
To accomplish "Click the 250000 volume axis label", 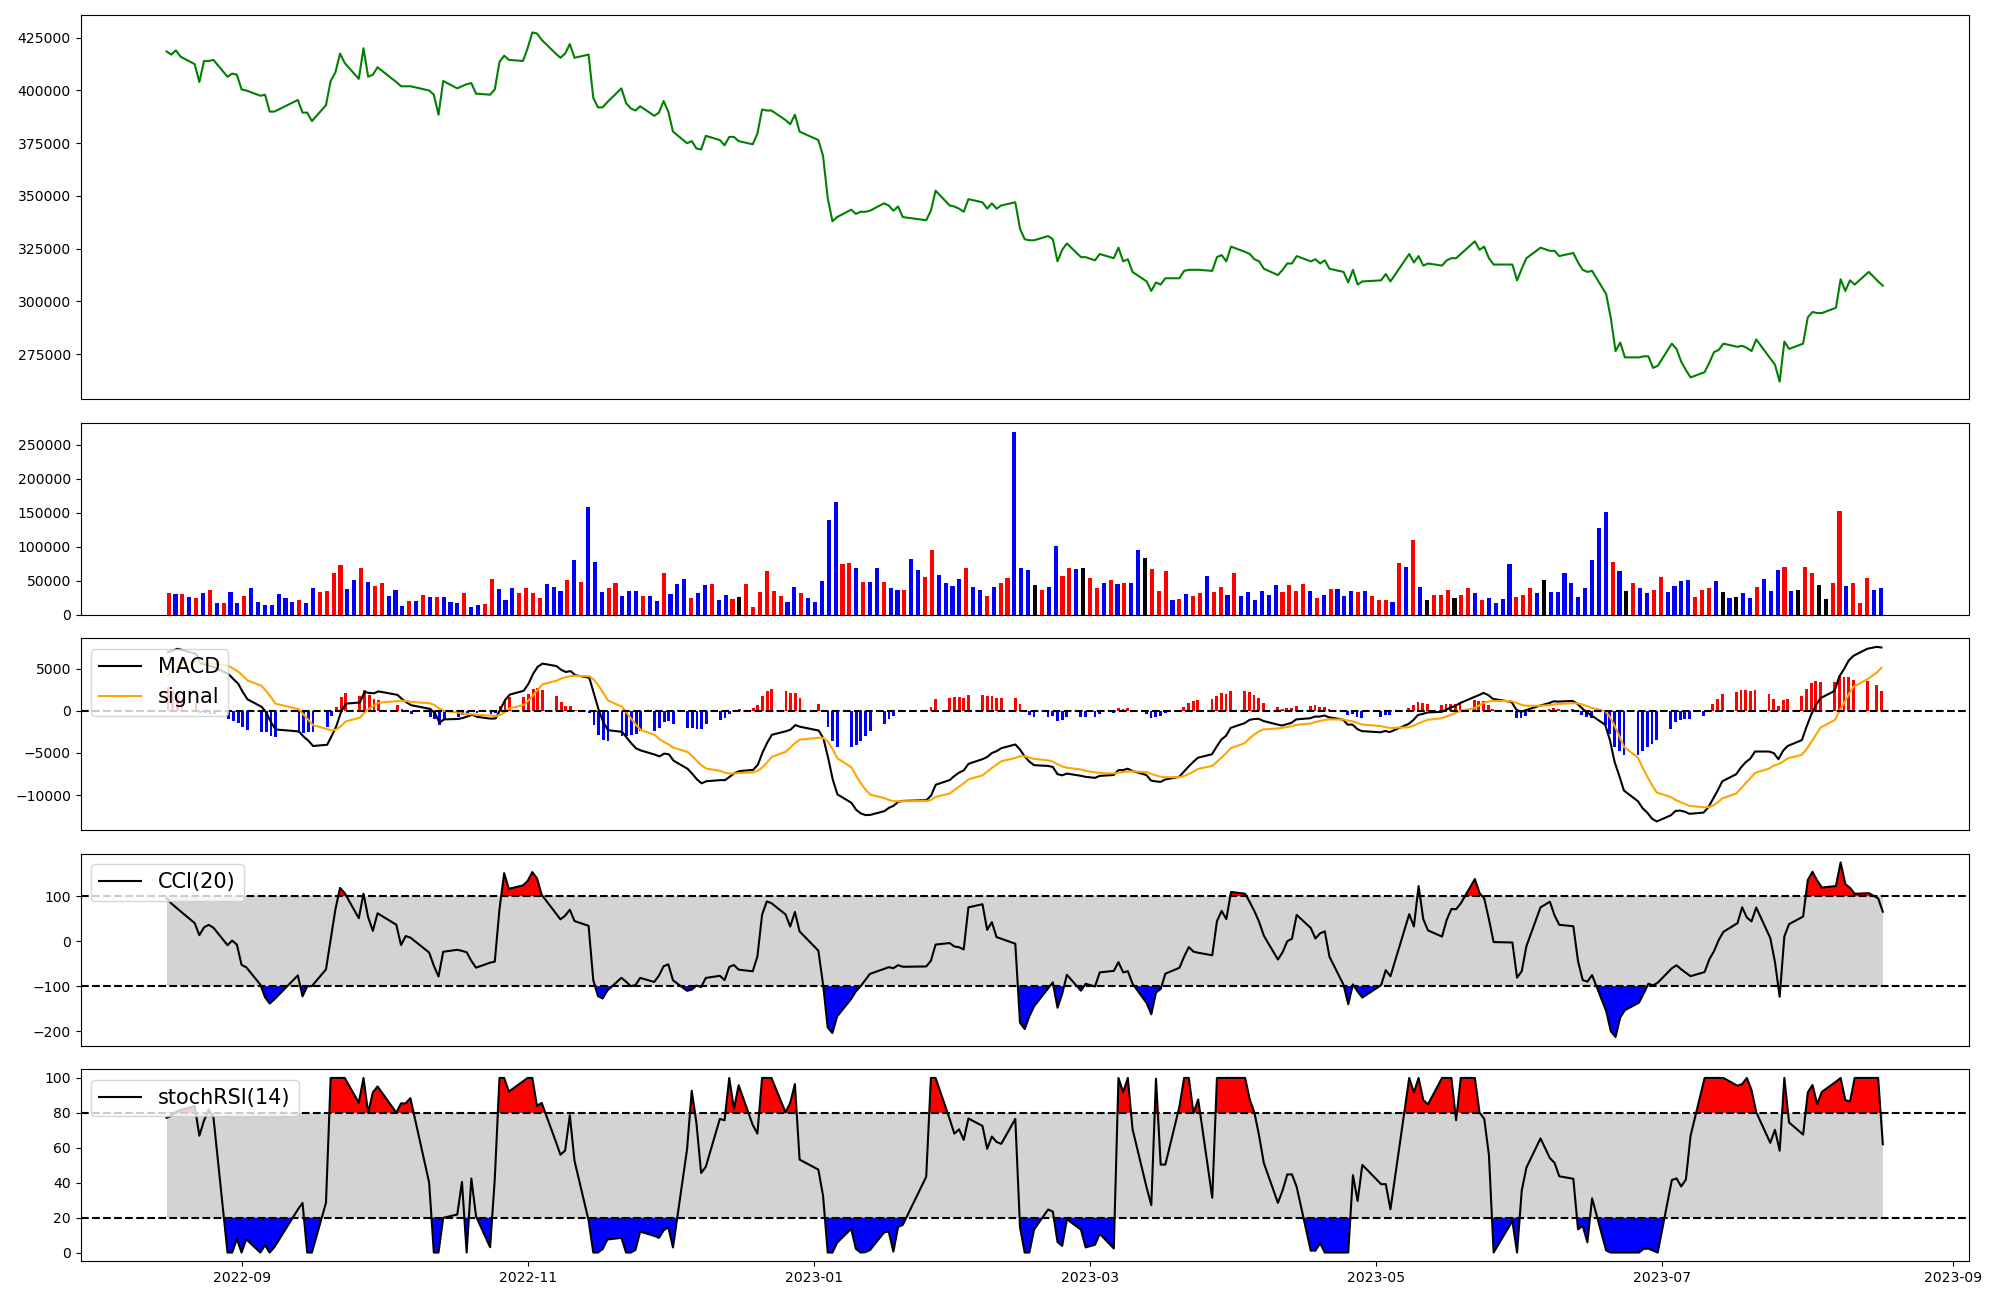I will pyautogui.click(x=44, y=445).
